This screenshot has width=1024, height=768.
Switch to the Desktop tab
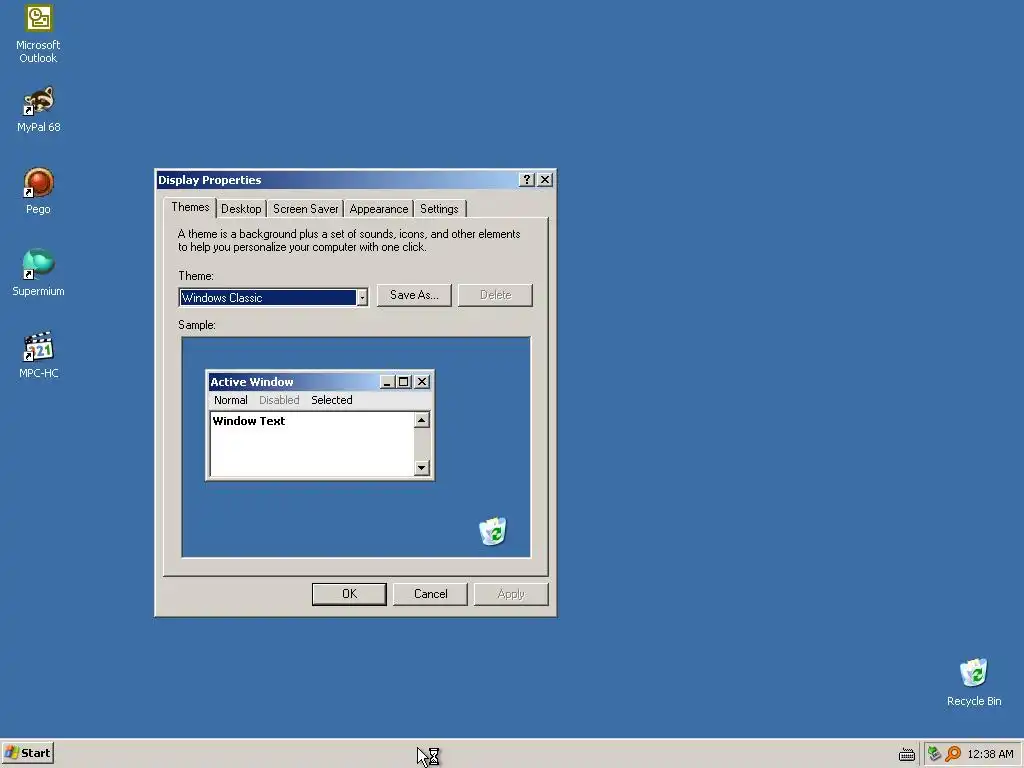pyautogui.click(x=241, y=209)
